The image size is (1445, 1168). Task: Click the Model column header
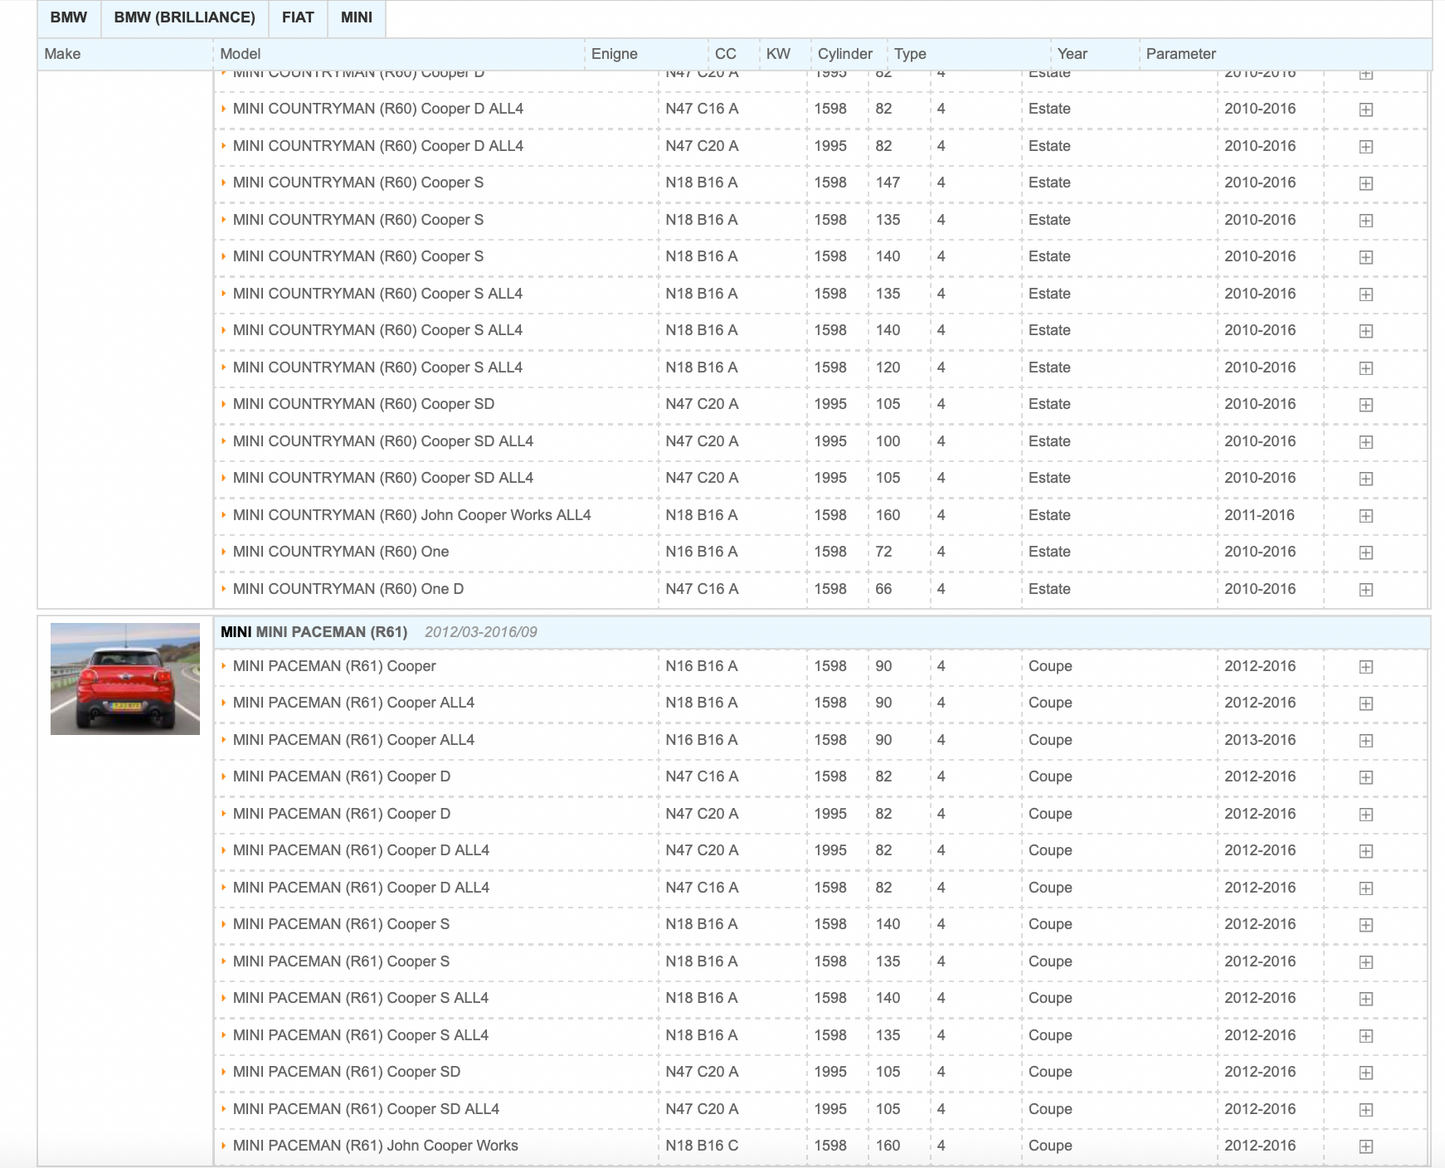240,54
